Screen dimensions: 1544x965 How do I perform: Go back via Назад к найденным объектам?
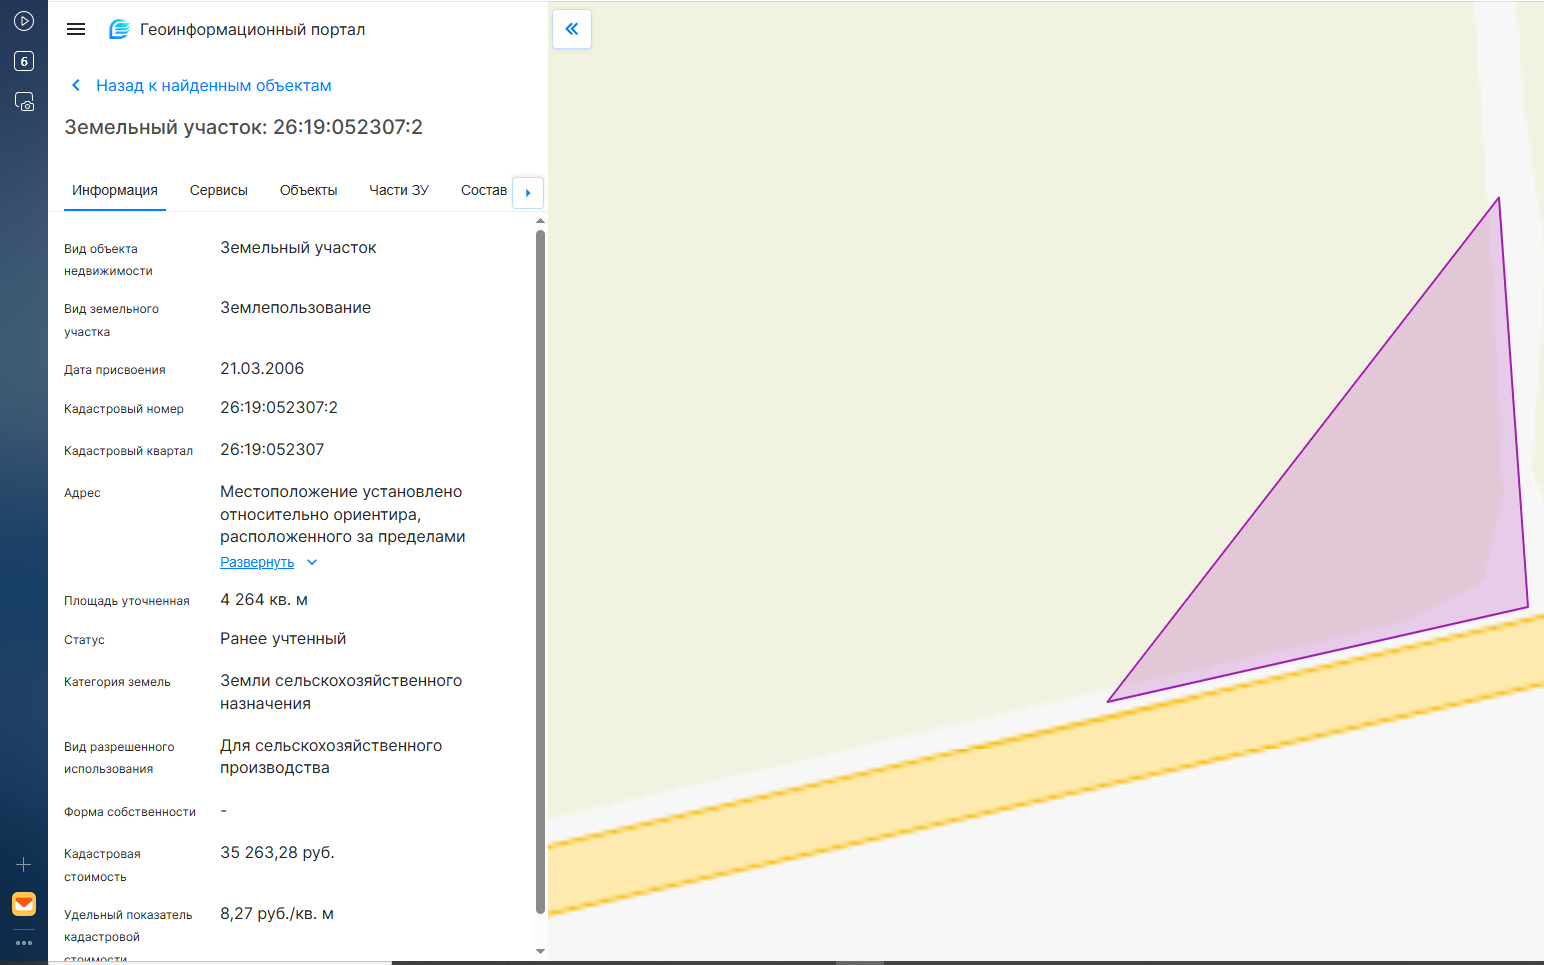tap(214, 86)
